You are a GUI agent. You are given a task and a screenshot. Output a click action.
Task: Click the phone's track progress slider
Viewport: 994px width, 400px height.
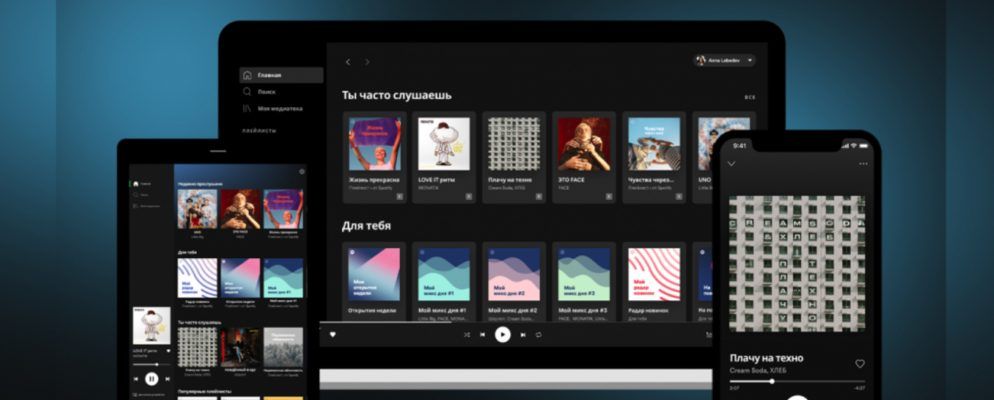pos(797,381)
